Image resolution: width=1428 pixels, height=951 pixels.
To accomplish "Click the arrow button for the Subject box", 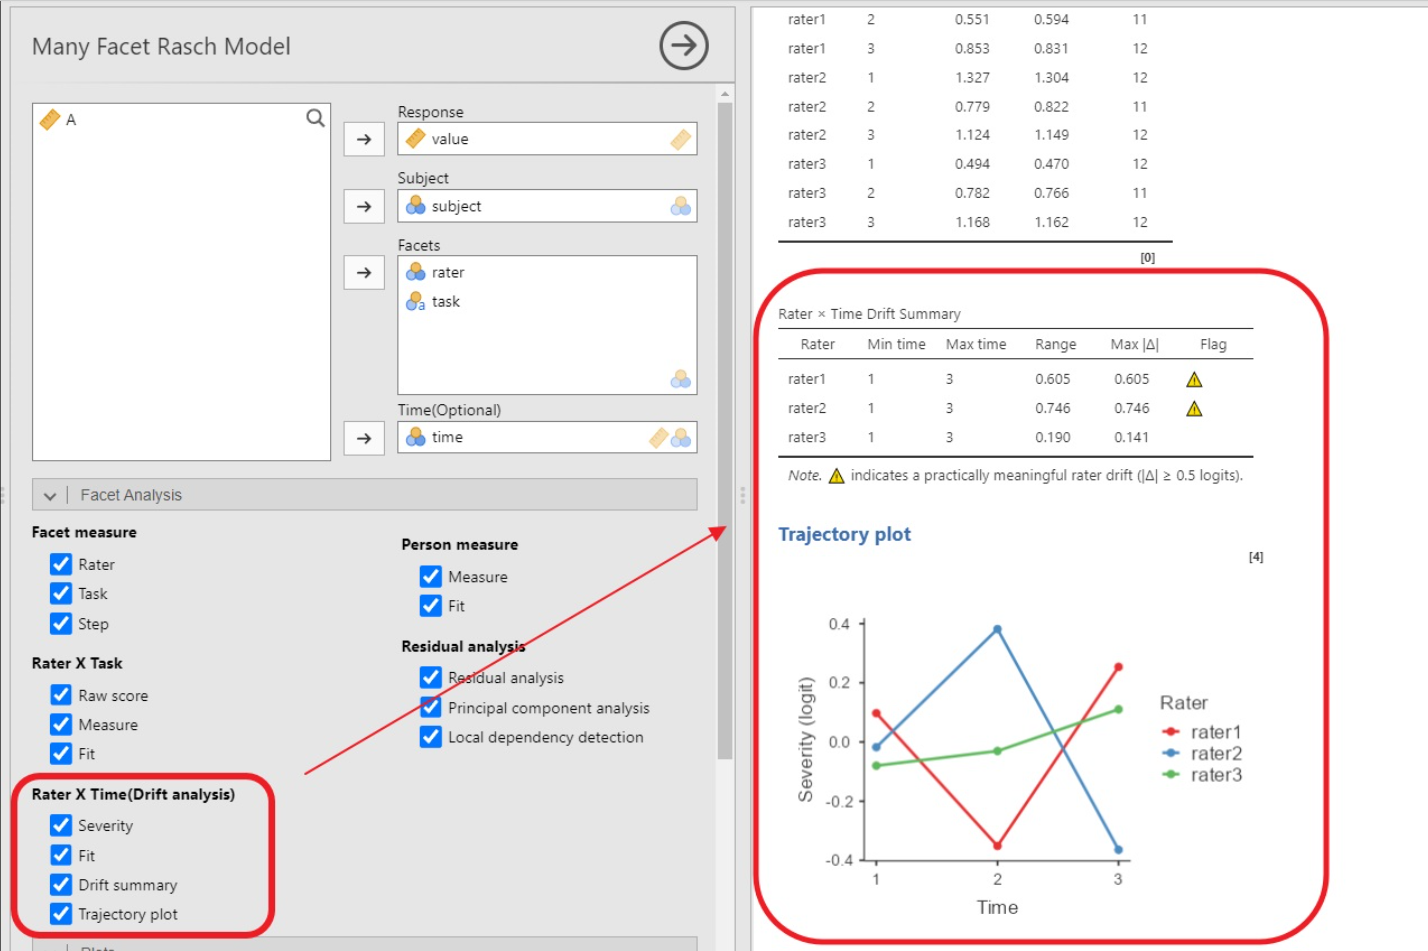I will coord(364,206).
